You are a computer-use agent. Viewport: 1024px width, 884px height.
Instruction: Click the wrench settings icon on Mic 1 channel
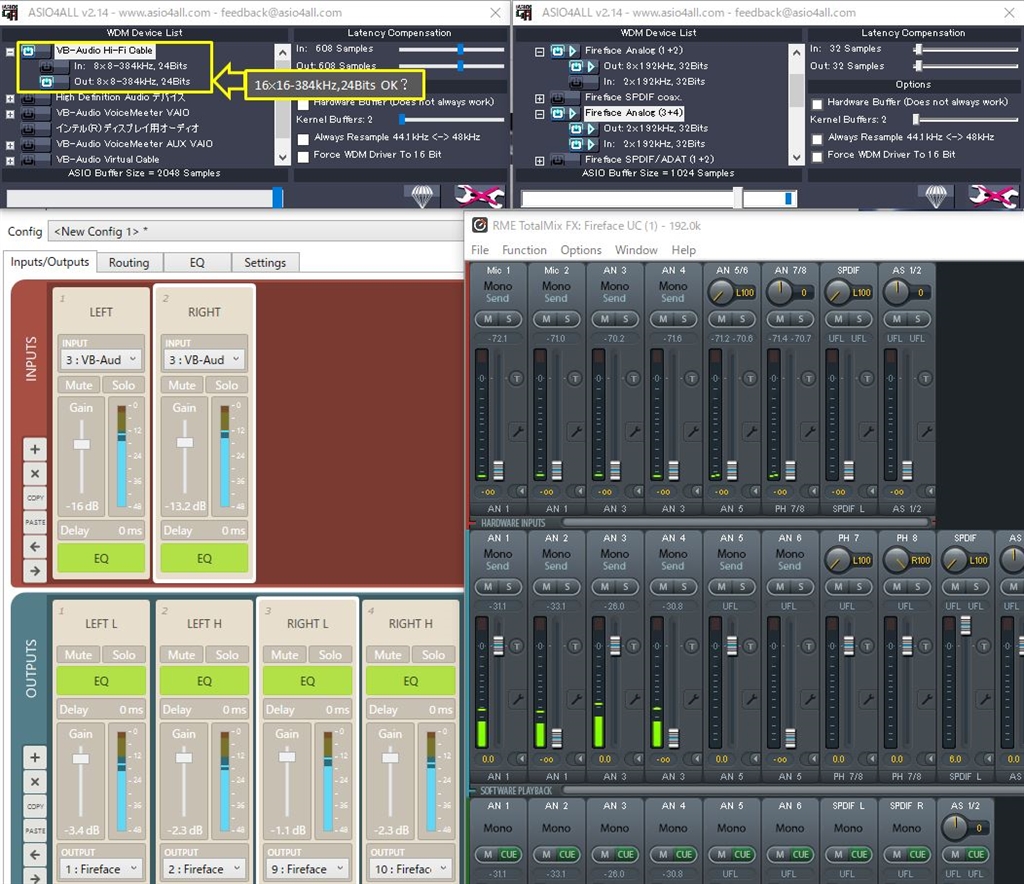coord(517,431)
